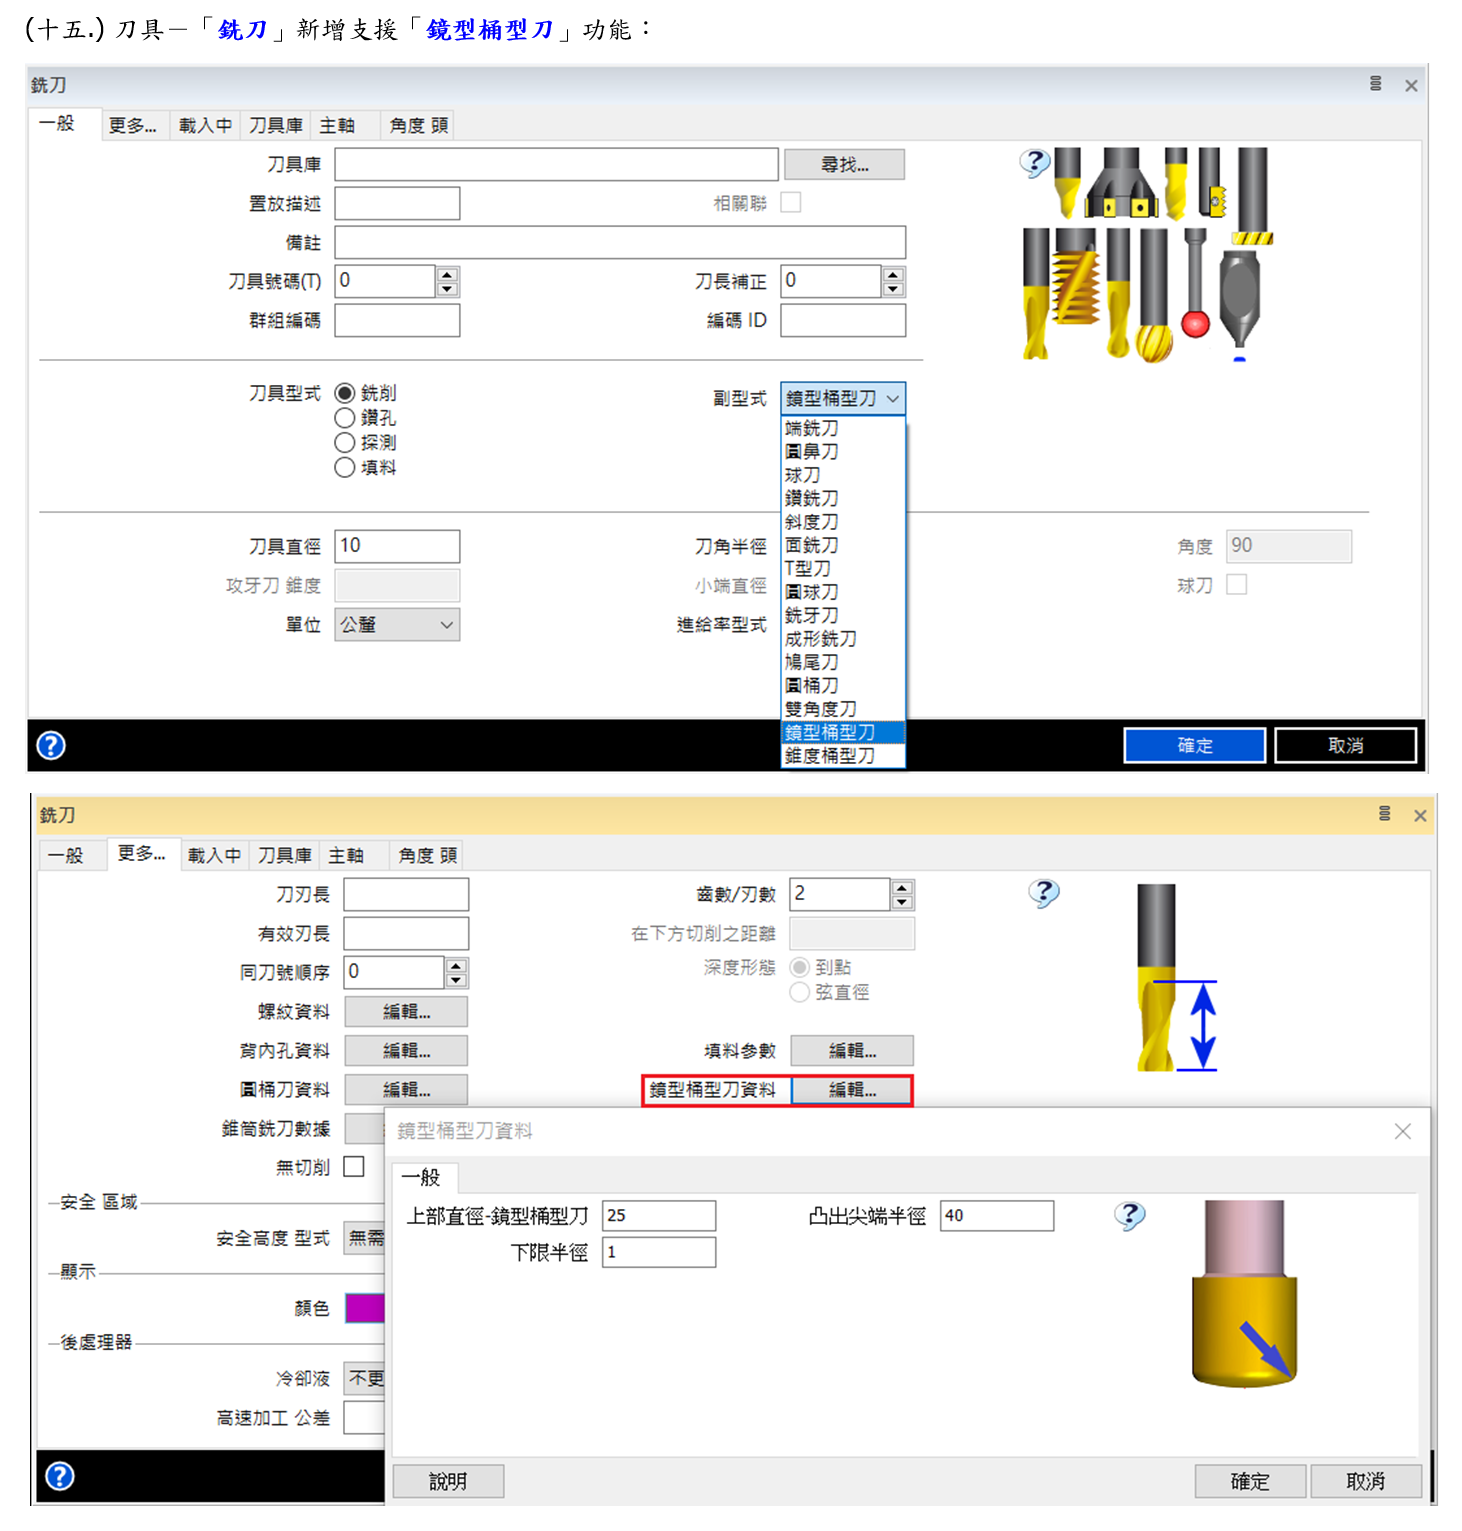Open the 副型式 dropdown showing 鏡型桶型刀

842,398
